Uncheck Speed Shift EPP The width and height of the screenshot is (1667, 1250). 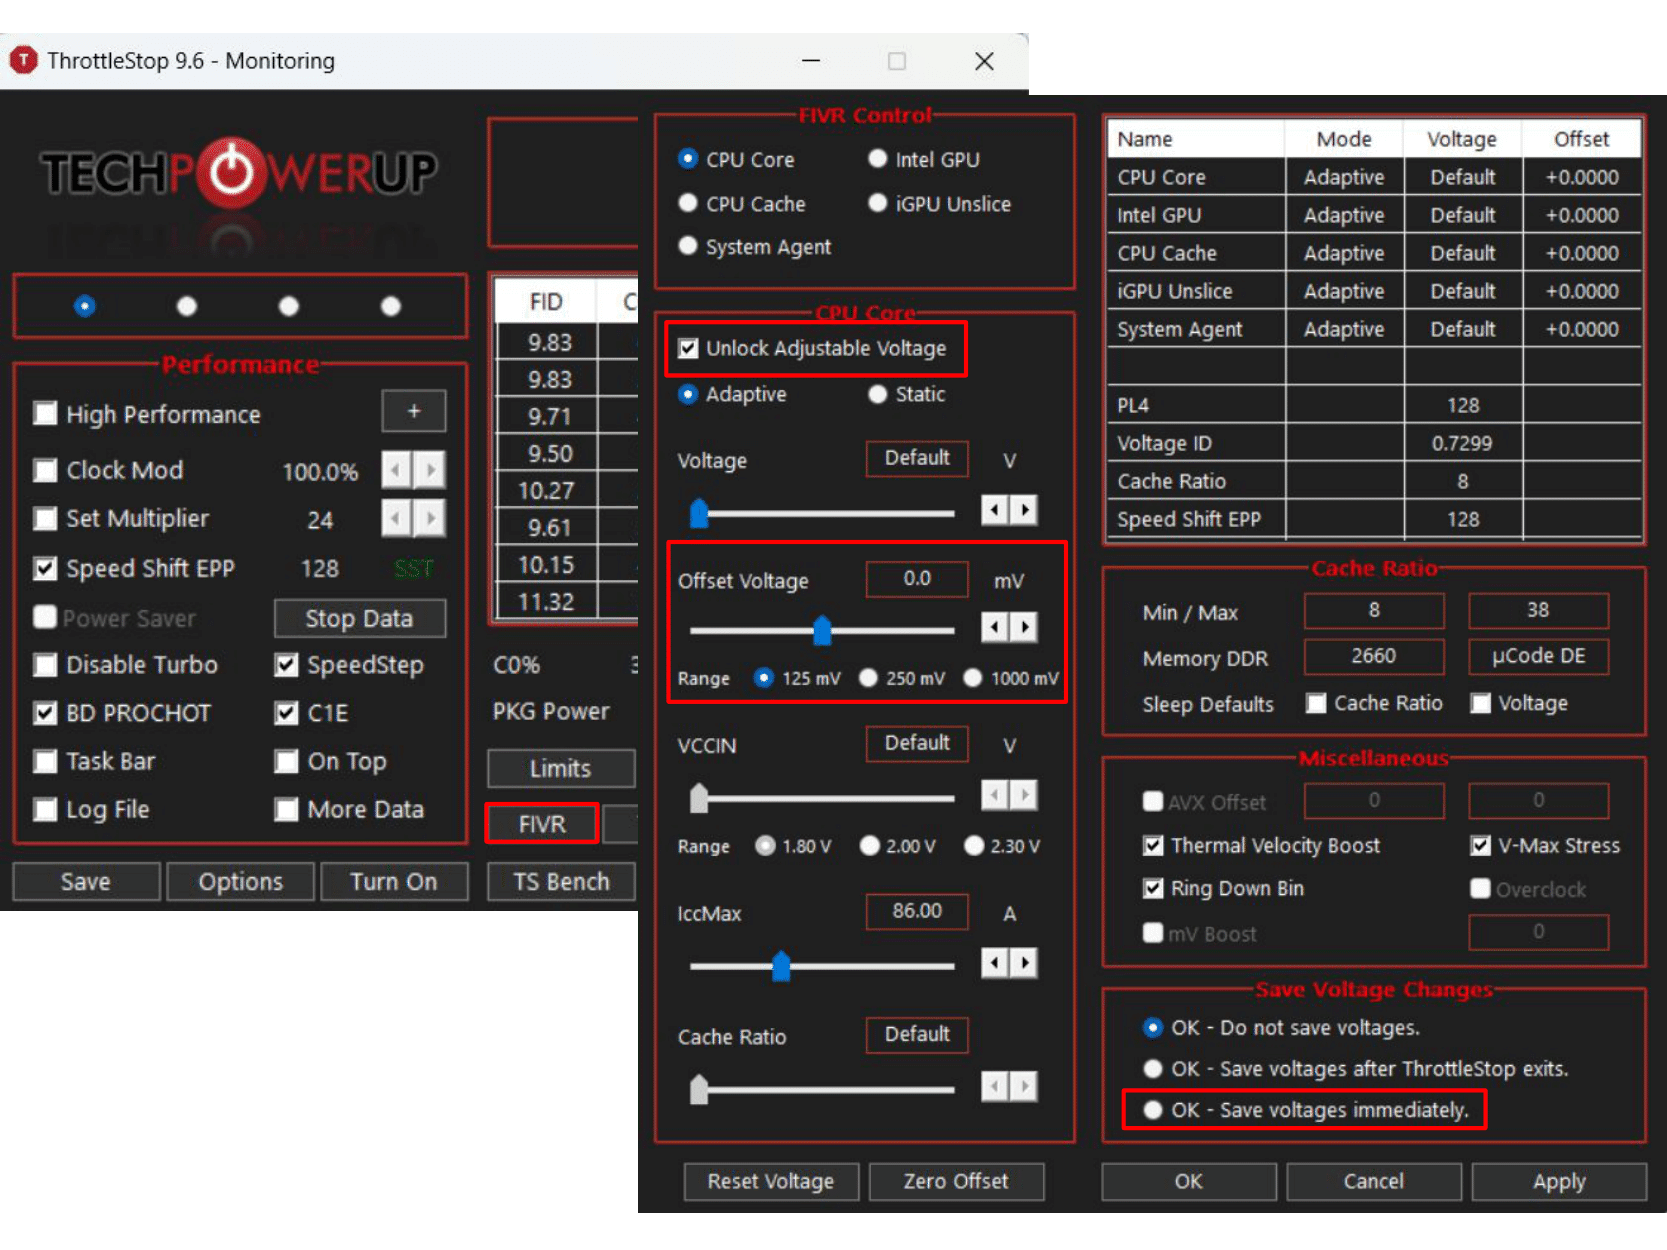coord(45,568)
